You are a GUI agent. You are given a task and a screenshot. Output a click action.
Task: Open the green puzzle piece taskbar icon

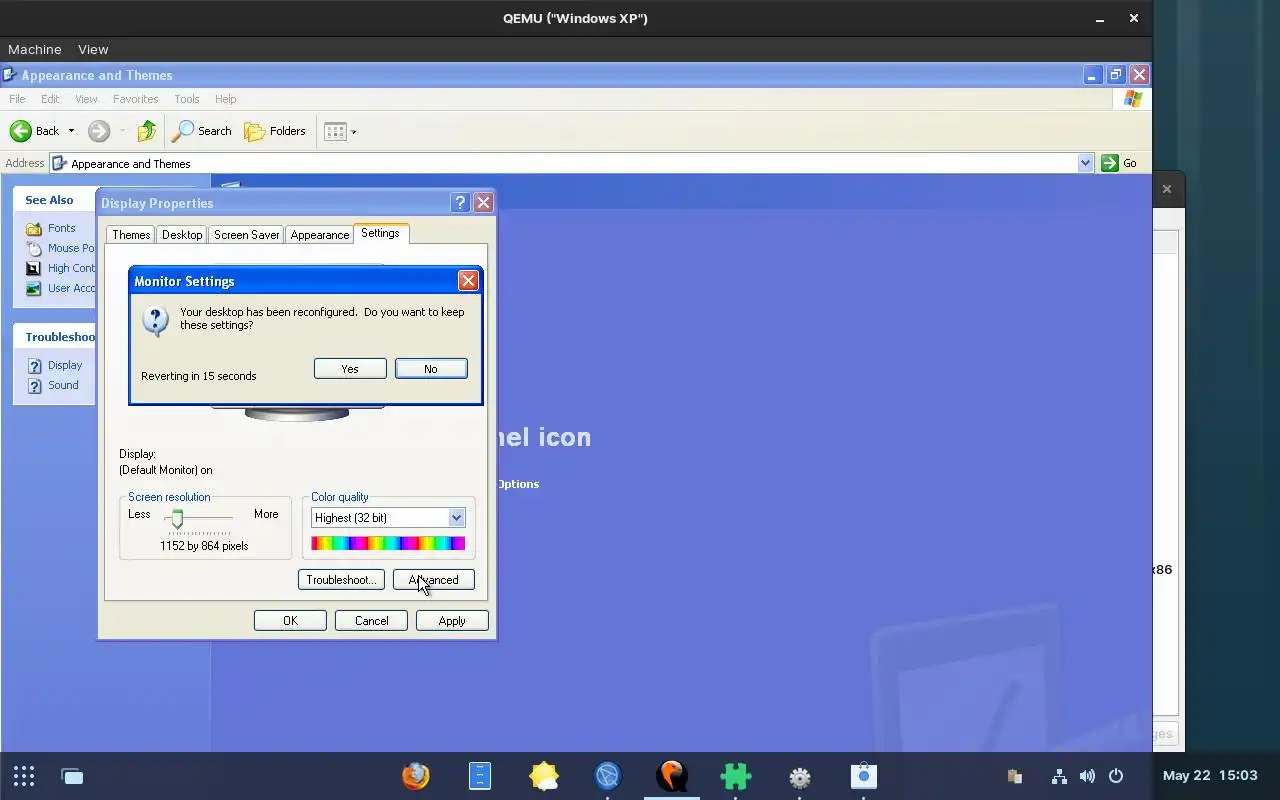click(736, 776)
